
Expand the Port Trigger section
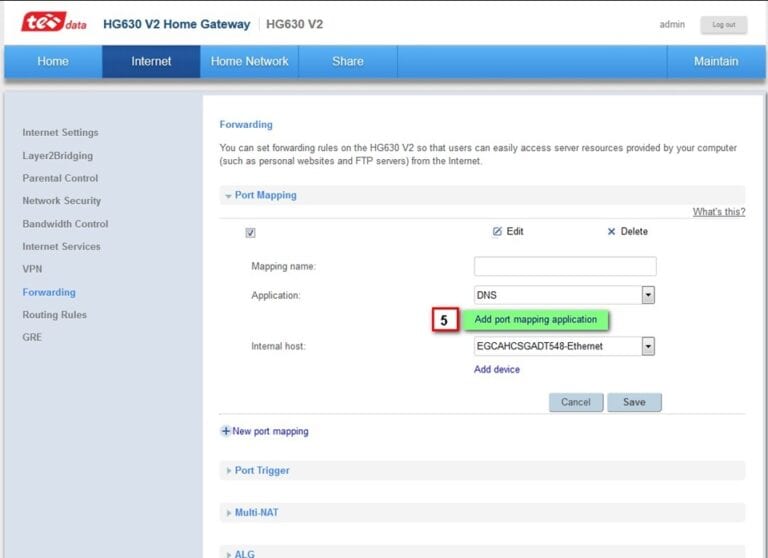pos(262,470)
